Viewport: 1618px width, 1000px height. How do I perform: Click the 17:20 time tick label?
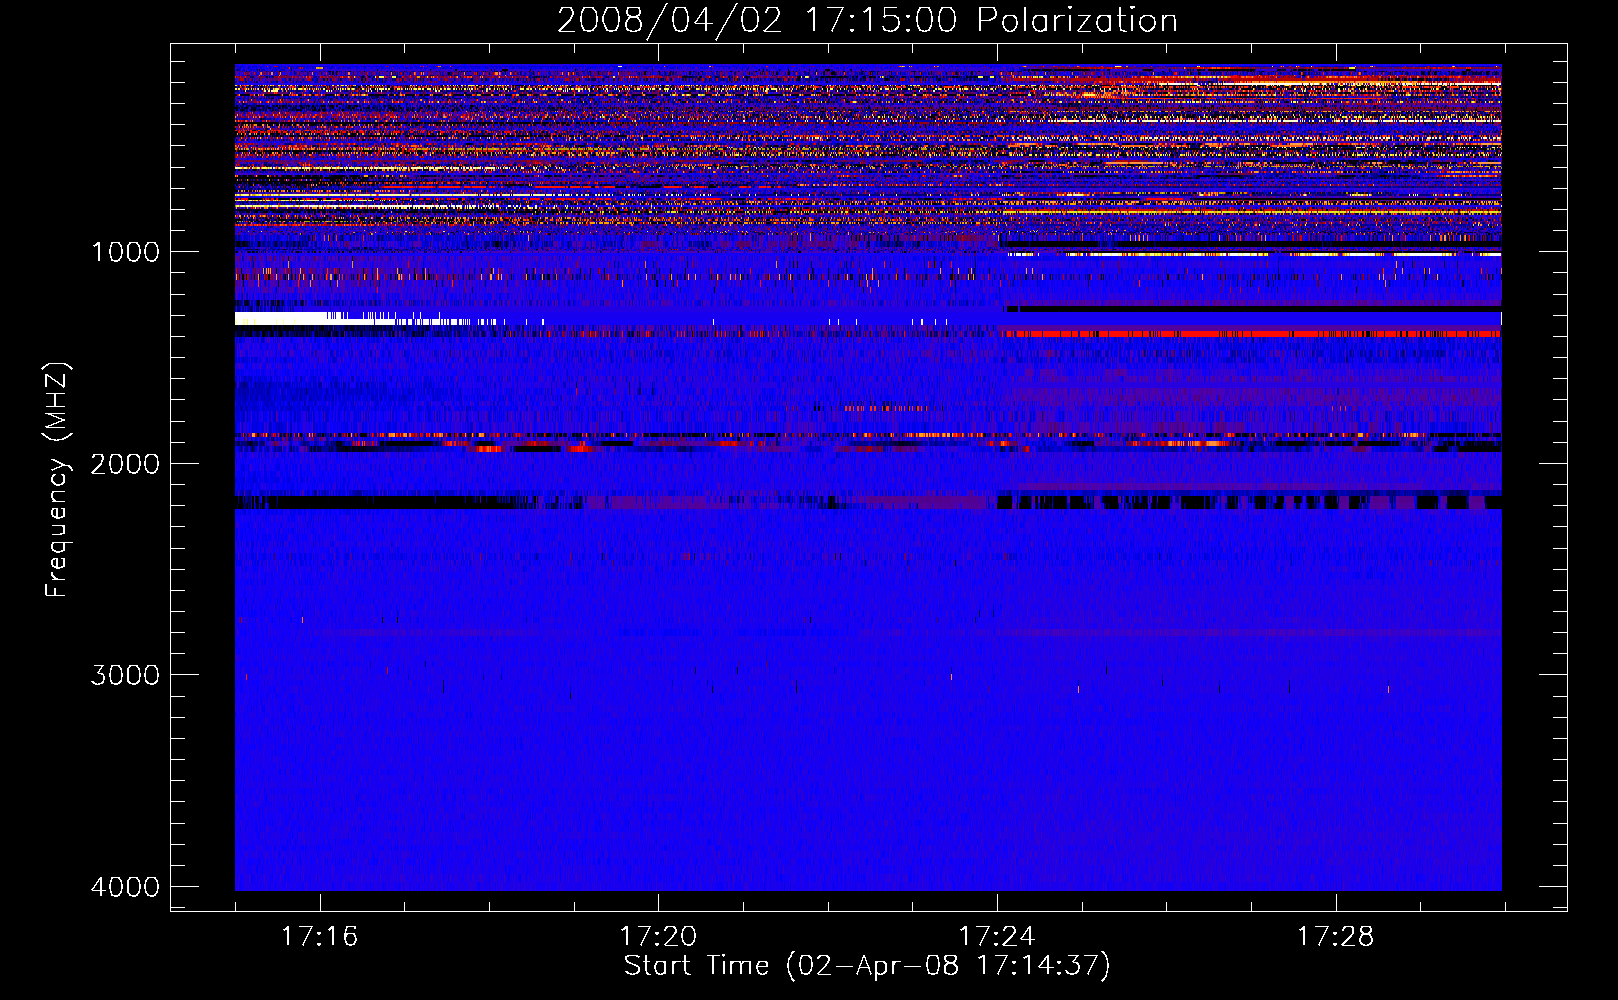point(658,936)
